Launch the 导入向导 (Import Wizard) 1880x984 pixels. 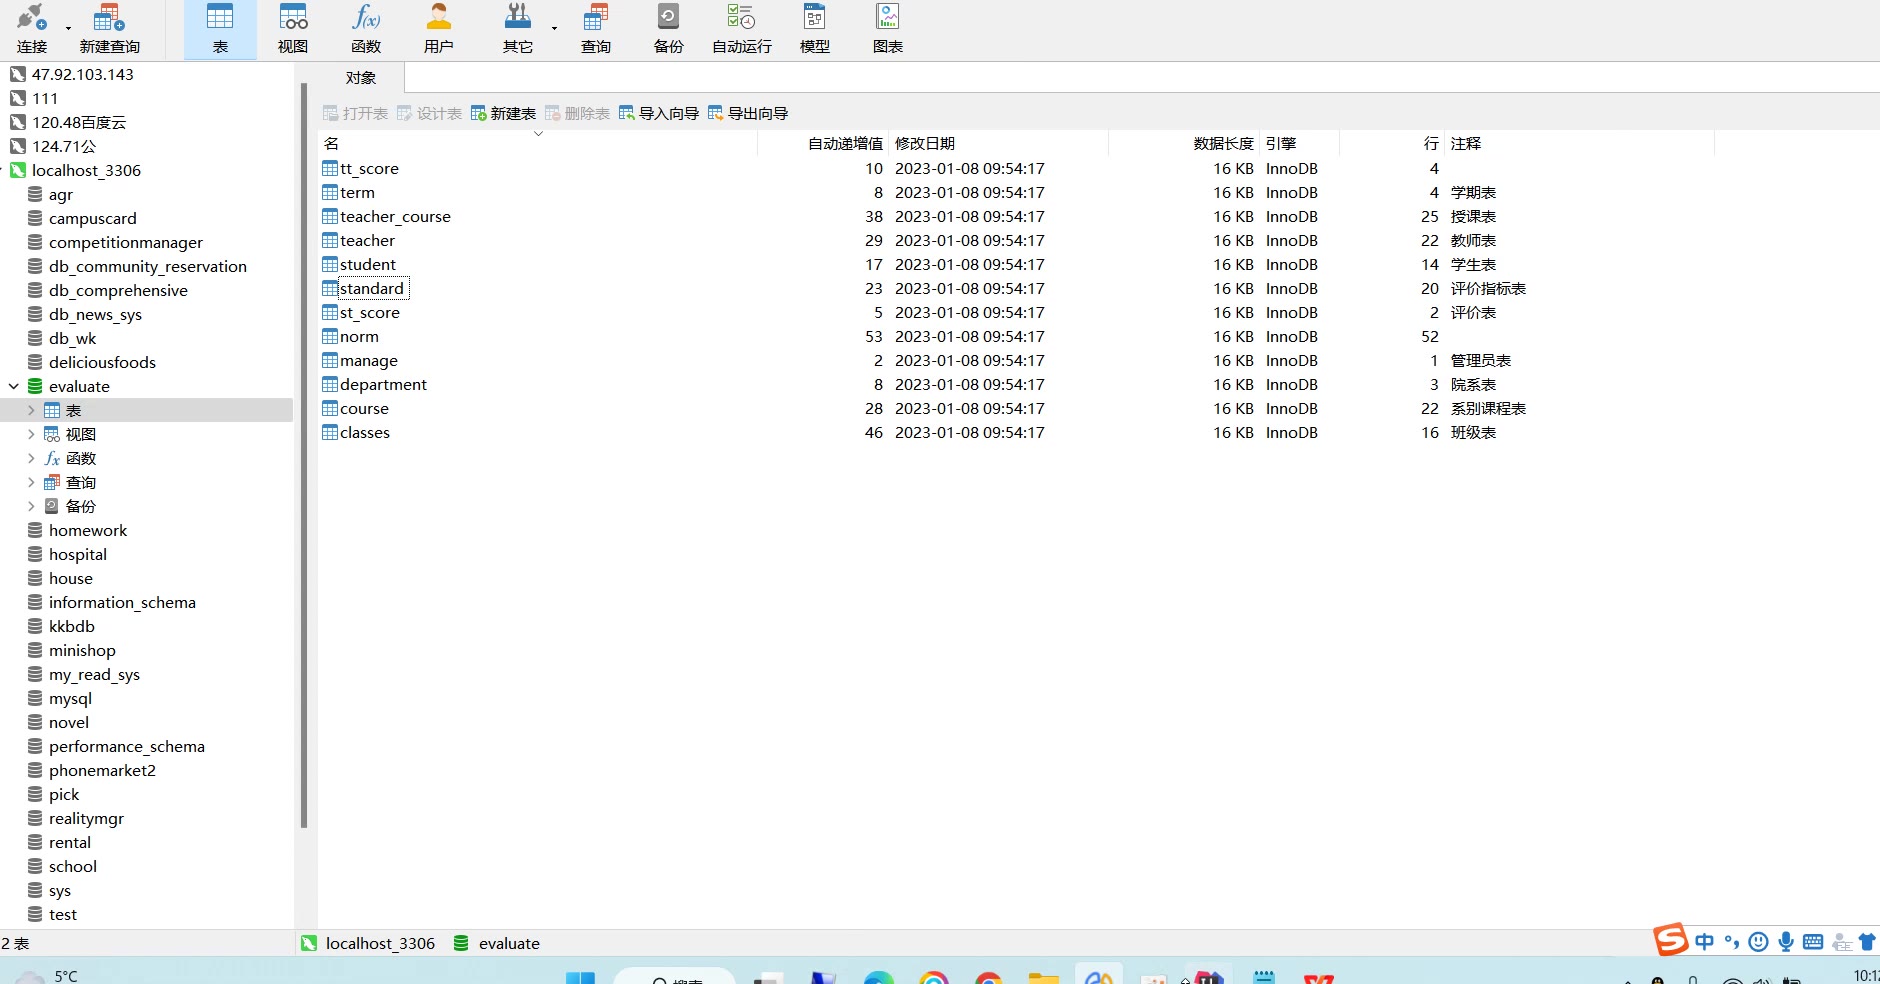[659, 113]
